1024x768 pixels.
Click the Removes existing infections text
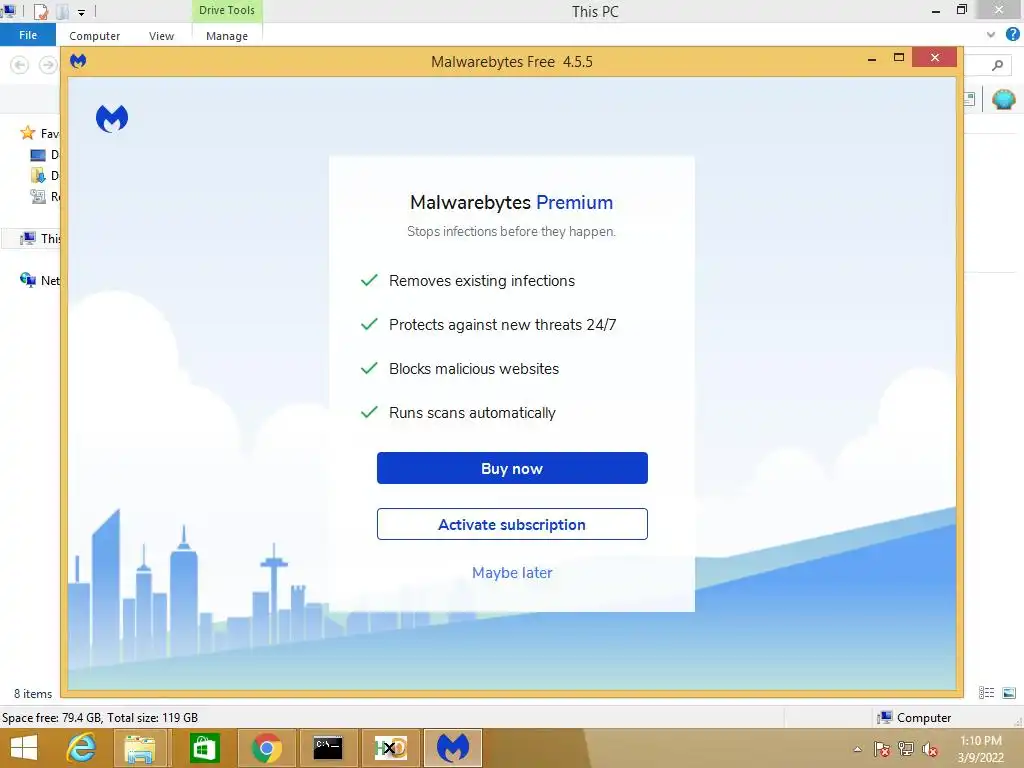point(482,281)
